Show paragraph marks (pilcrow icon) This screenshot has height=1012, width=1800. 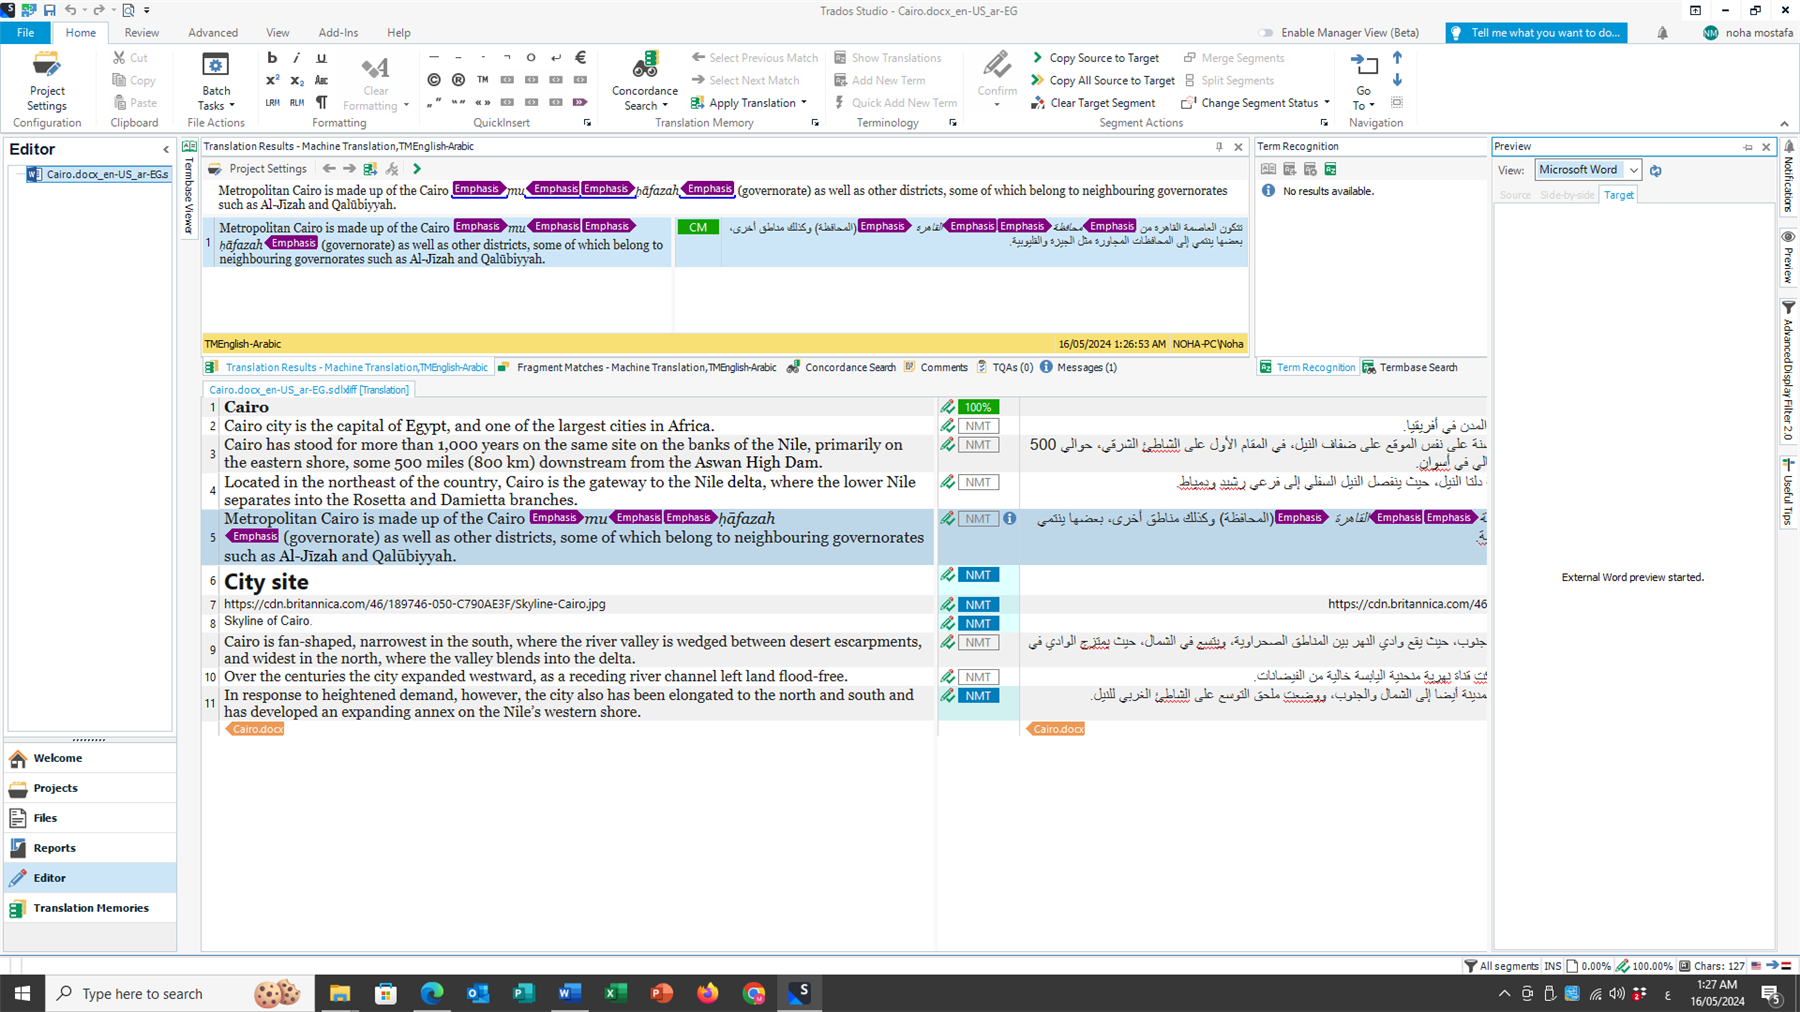pyautogui.click(x=321, y=102)
